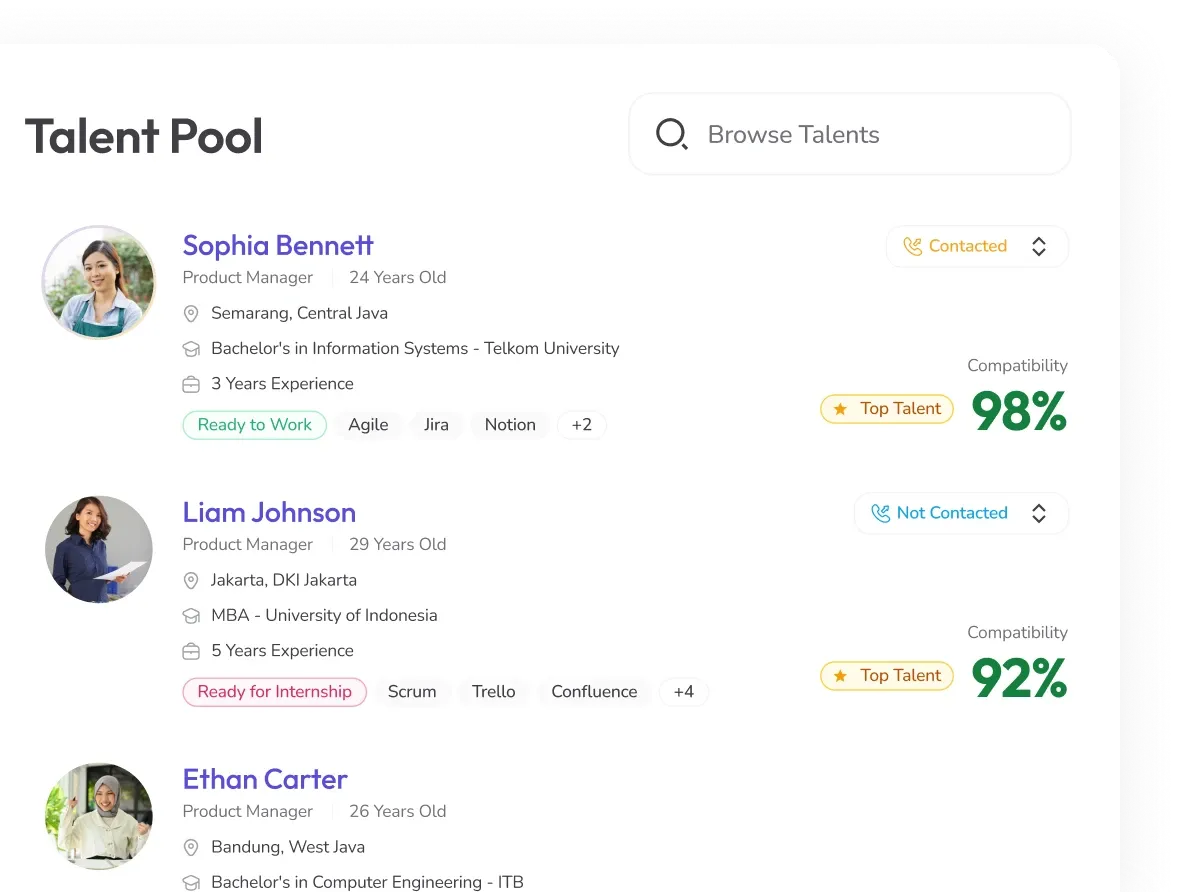Click the Talent Pool heading
1178x892 pixels.
(x=144, y=136)
